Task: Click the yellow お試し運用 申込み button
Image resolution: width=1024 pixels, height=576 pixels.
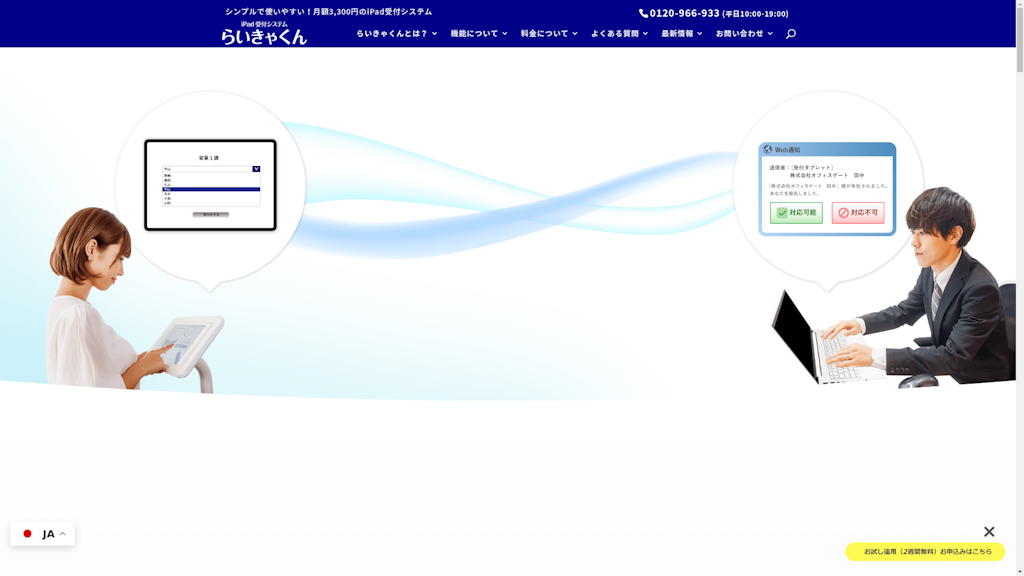Action: (925, 551)
